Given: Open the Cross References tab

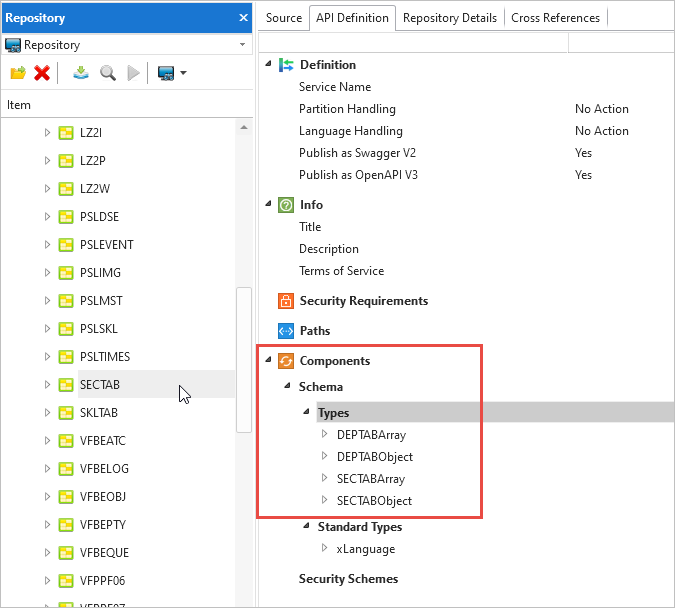Looking at the screenshot, I should coord(555,18).
